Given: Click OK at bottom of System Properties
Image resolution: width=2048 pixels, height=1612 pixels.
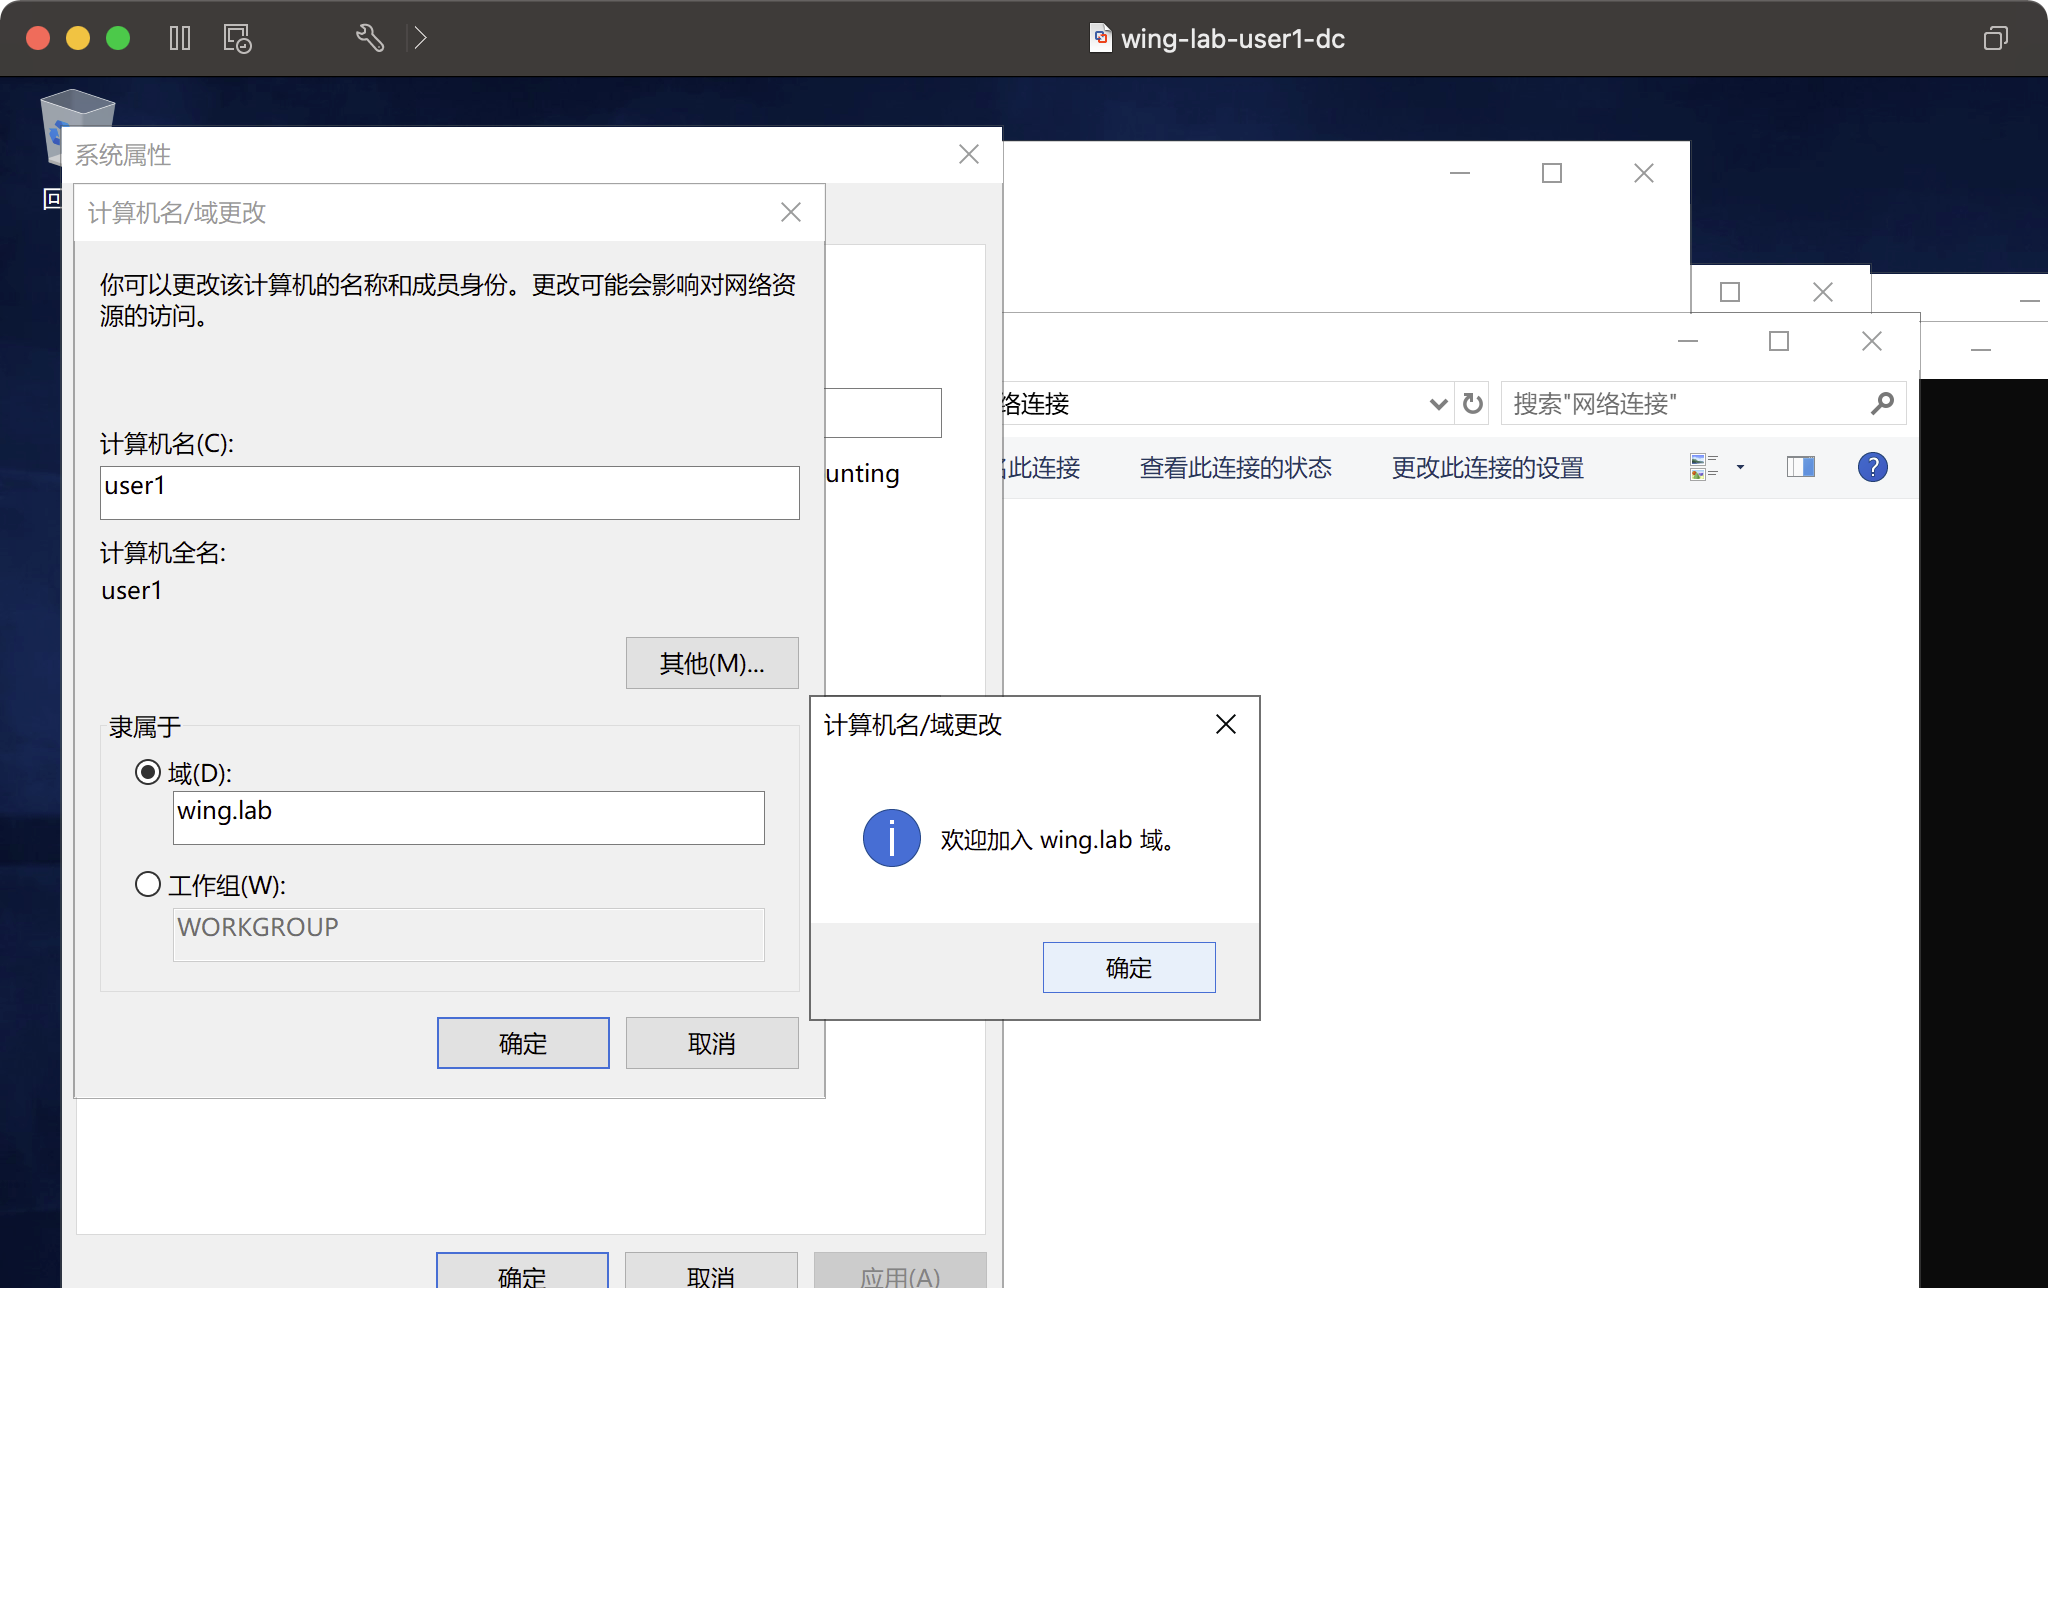Looking at the screenshot, I should click(522, 1270).
